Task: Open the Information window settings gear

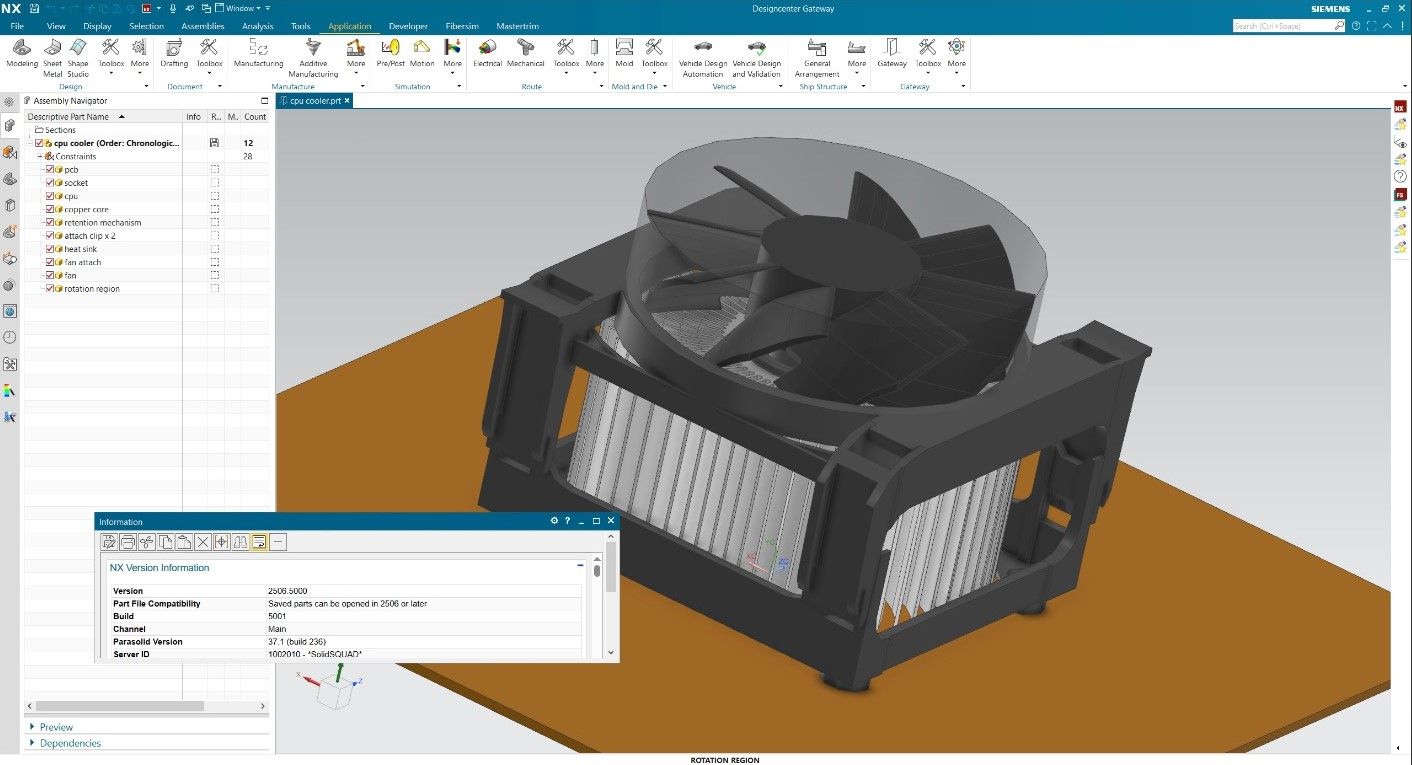Action: (554, 520)
